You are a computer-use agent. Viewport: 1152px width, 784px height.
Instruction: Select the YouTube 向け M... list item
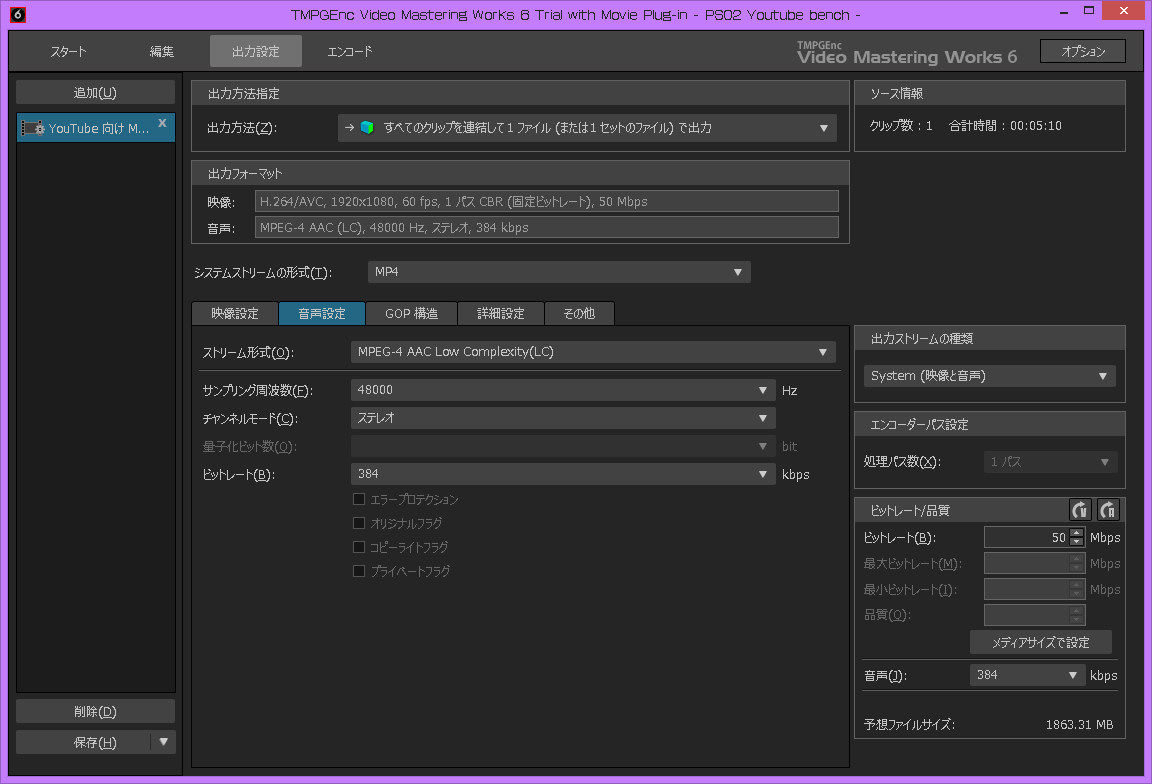click(x=96, y=128)
